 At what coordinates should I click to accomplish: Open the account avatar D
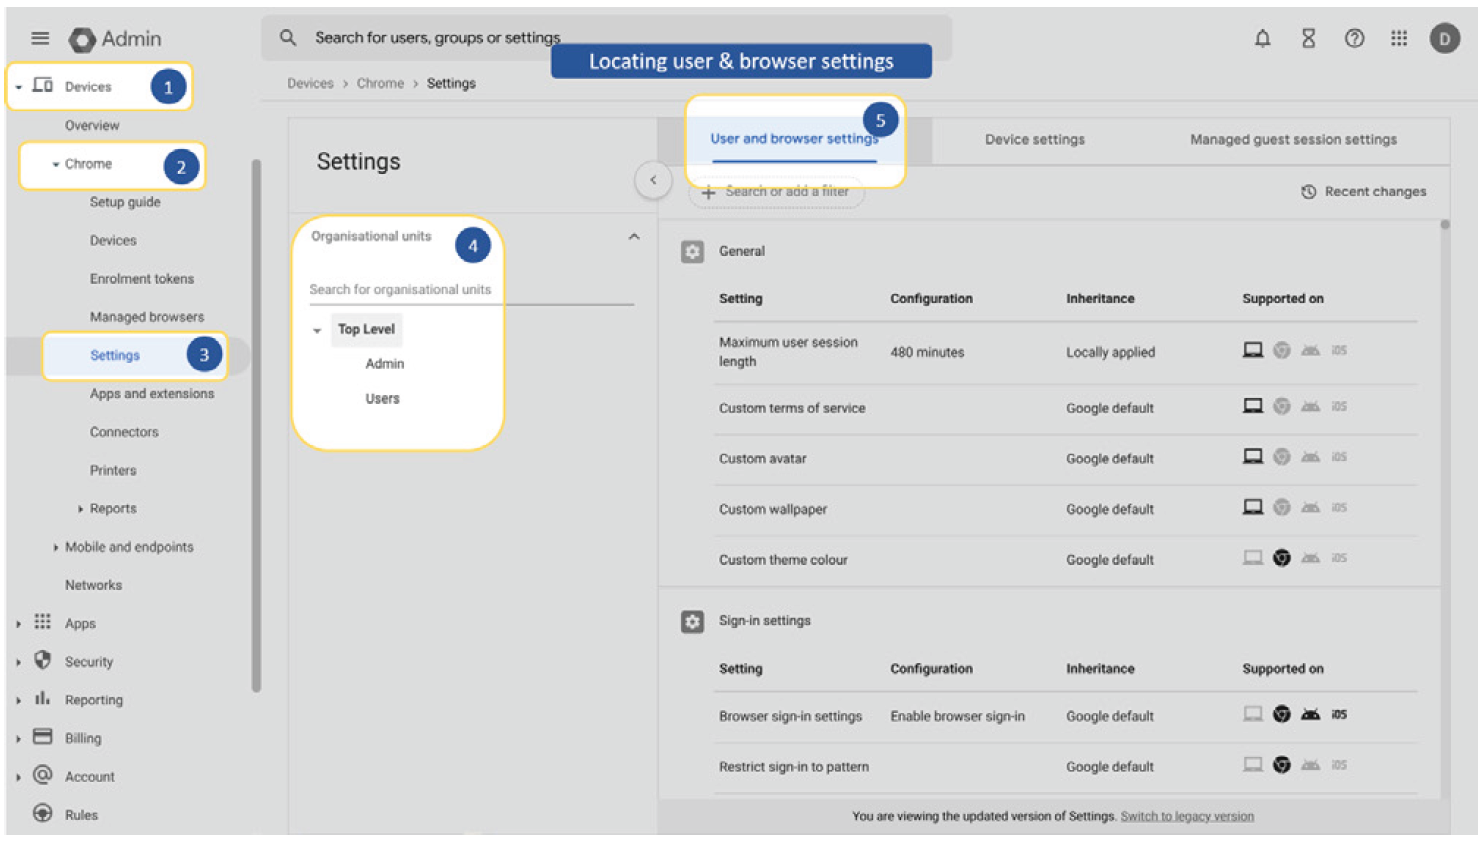point(1444,38)
